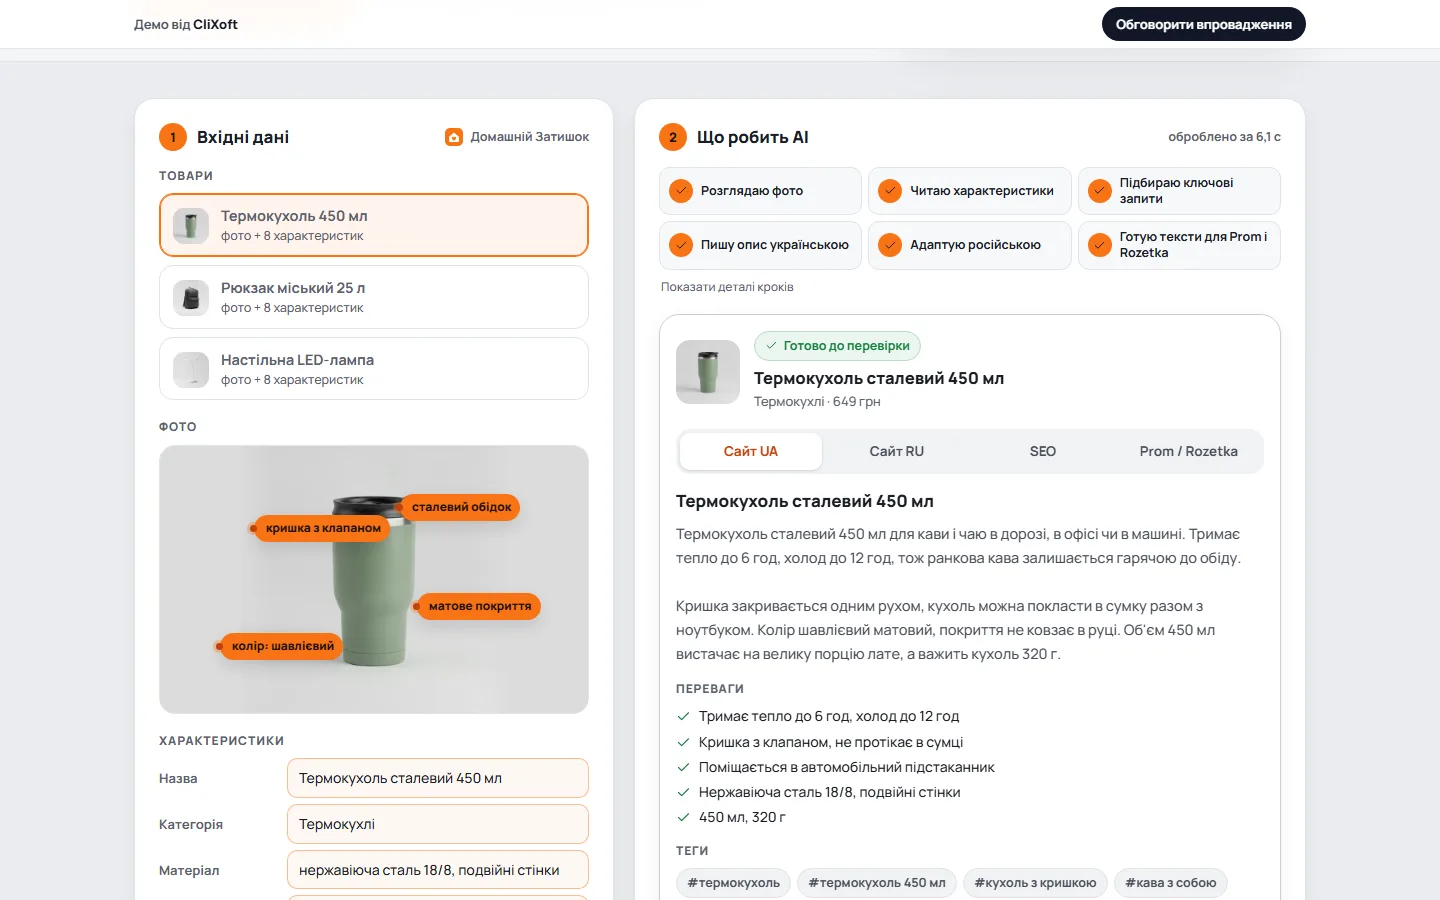Click the green check in Готово до перевірки badge

point(771,346)
